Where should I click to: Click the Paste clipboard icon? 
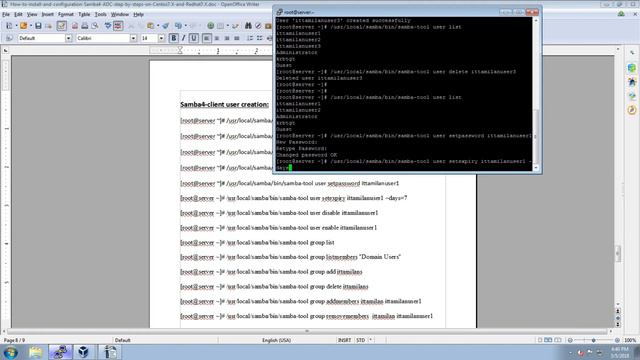click(151, 26)
